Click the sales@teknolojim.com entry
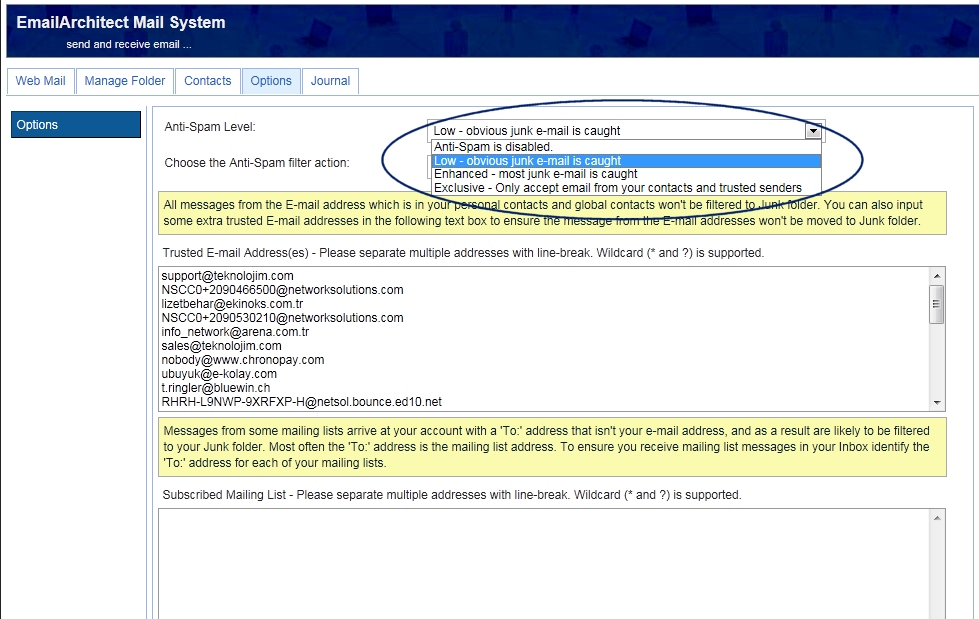 click(x=222, y=345)
